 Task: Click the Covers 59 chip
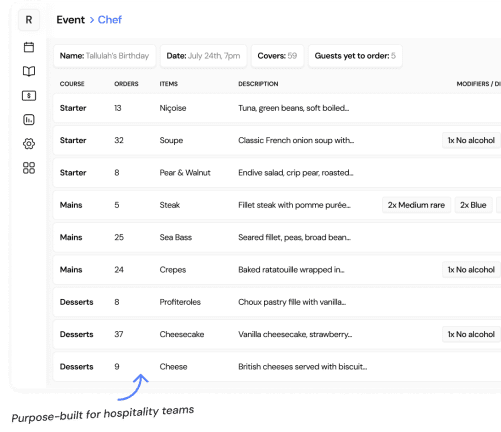(x=277, y=56)
